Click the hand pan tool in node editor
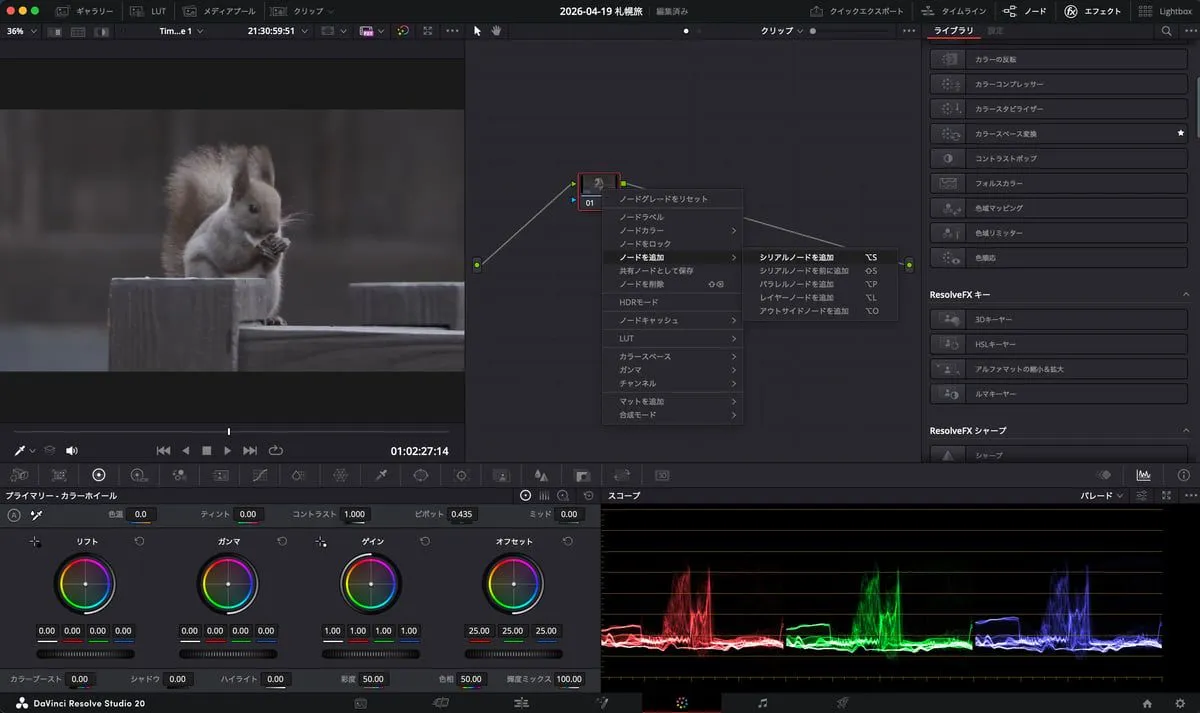This screenshot has width=1200, height=713. [x=496, y=31]
